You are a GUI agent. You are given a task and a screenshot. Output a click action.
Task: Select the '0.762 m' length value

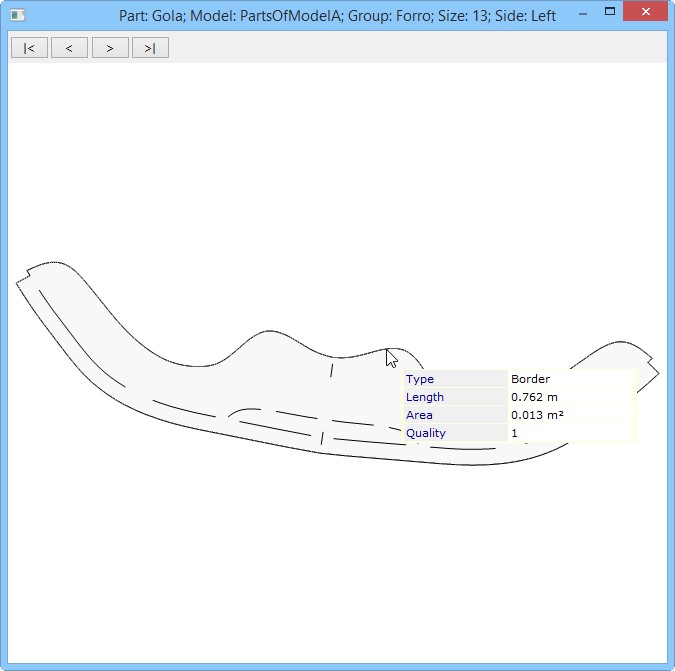[534, 397]
